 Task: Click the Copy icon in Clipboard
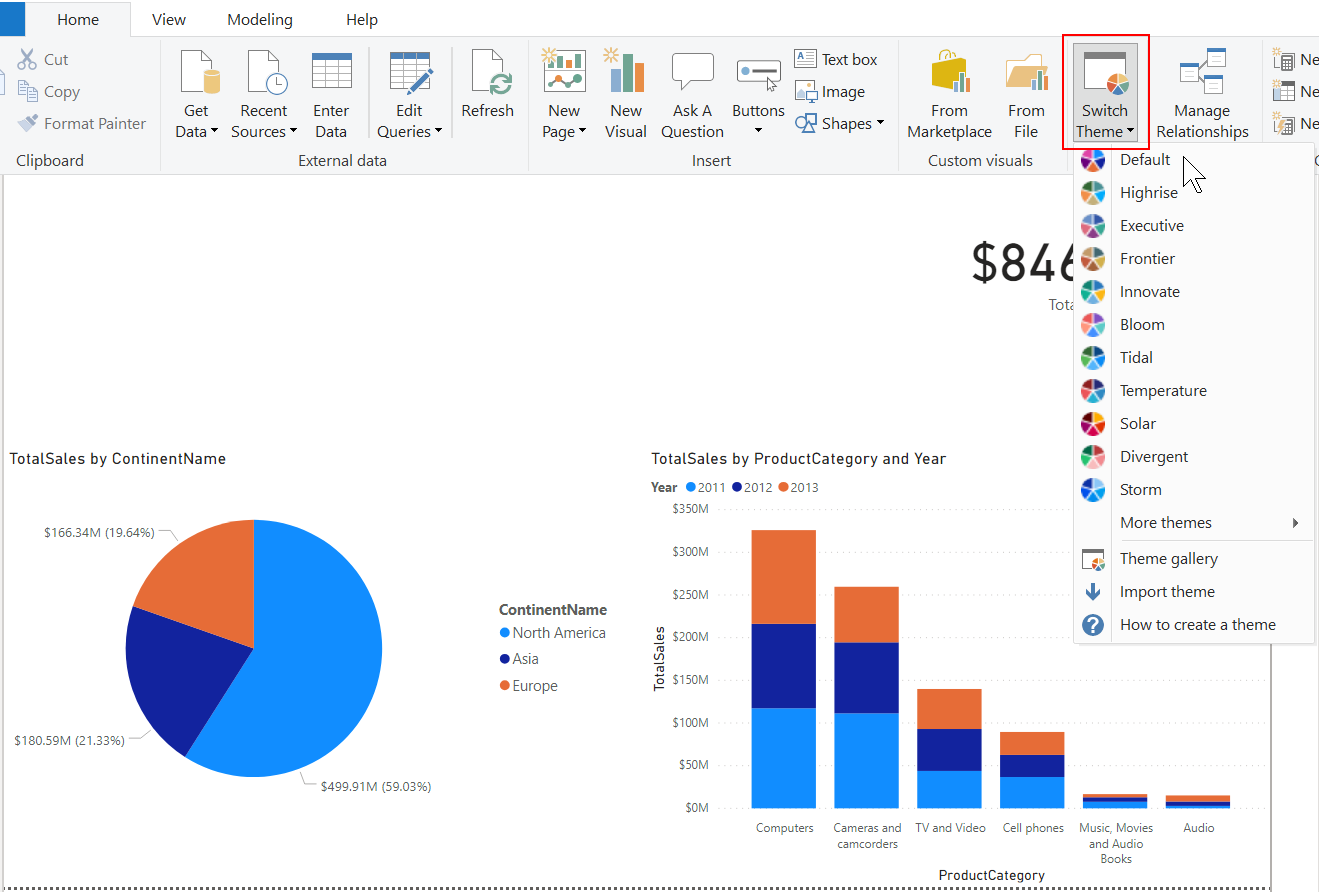click(x=27, y=92)
